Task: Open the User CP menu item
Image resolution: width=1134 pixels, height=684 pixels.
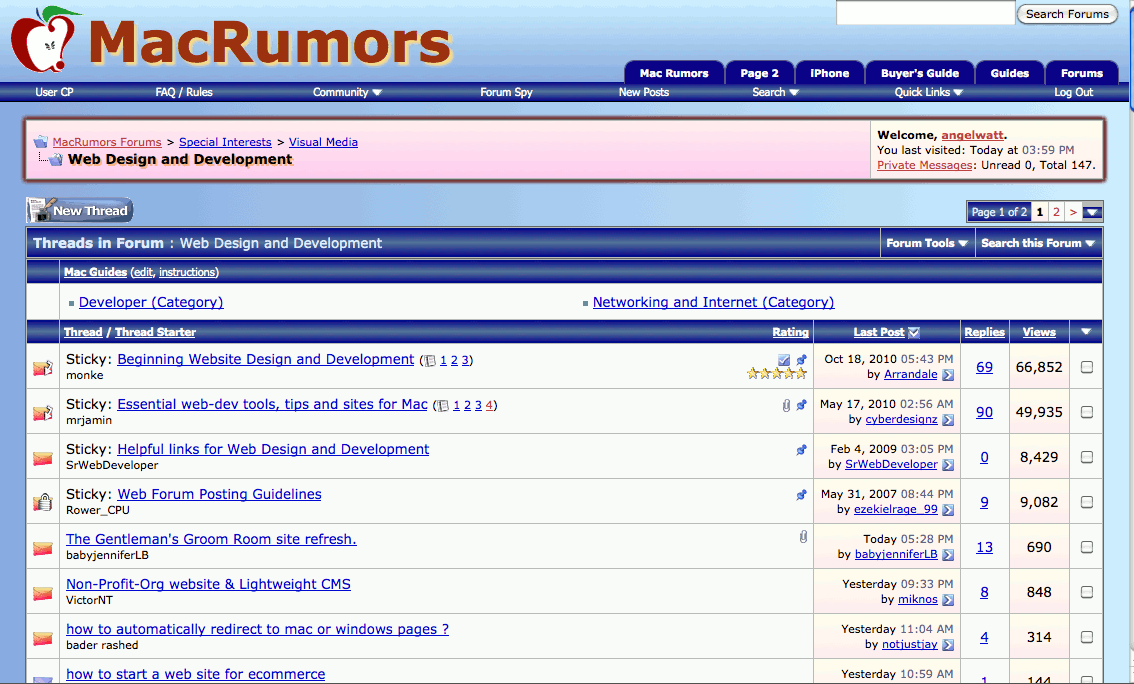Action: [x=54, y=92]
